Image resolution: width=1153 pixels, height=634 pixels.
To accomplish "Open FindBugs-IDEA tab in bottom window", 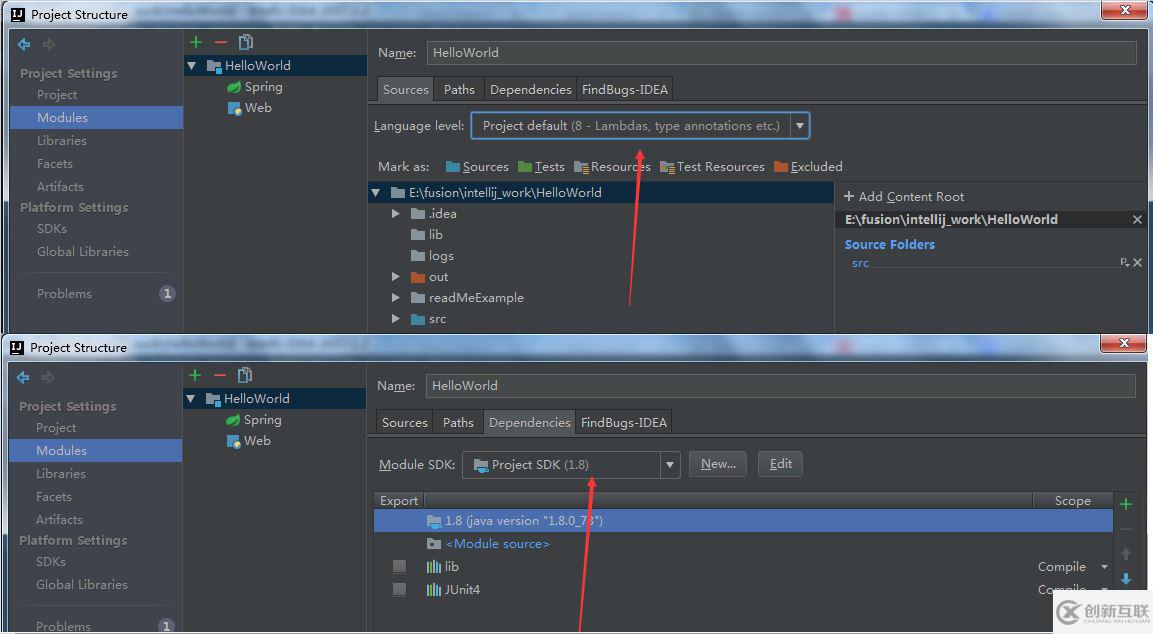I will coord(624,422).
